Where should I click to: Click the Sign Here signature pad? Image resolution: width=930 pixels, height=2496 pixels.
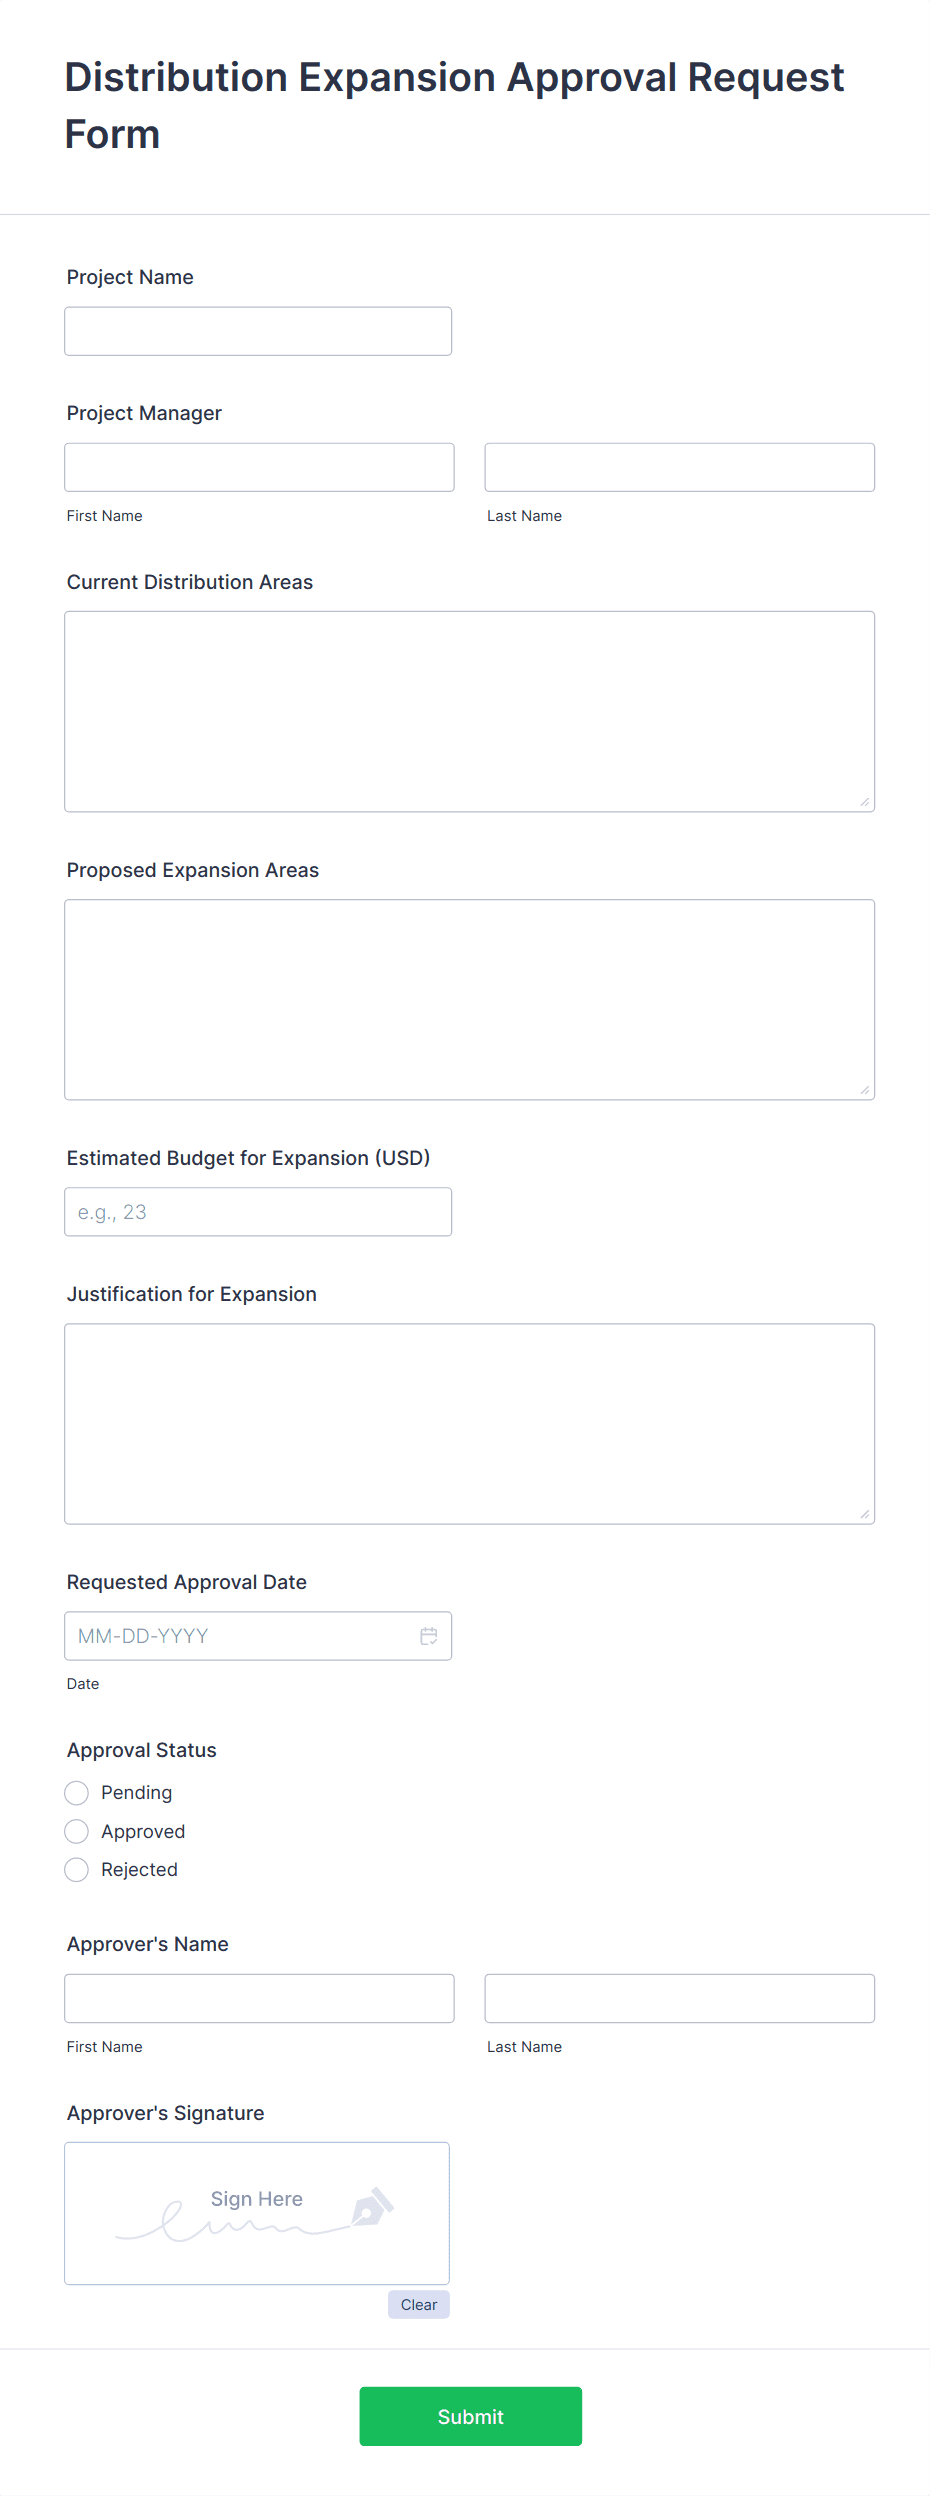pyautogui.click(x=256, y=2213)
